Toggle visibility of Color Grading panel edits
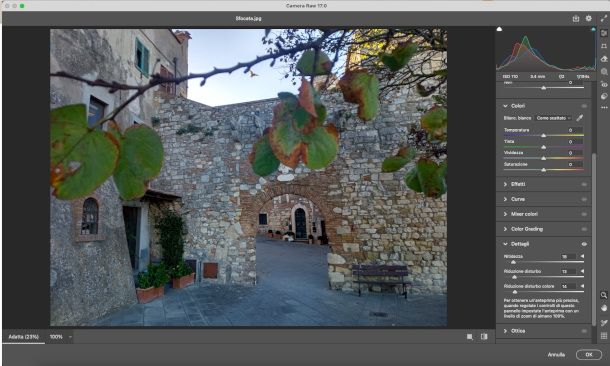This screenshot has width=610, height=366. 584,229
